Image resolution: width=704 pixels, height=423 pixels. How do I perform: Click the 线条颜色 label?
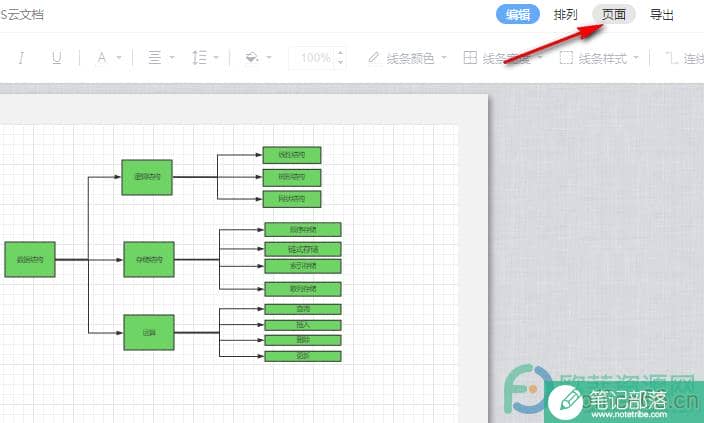(x=410, y=58)
